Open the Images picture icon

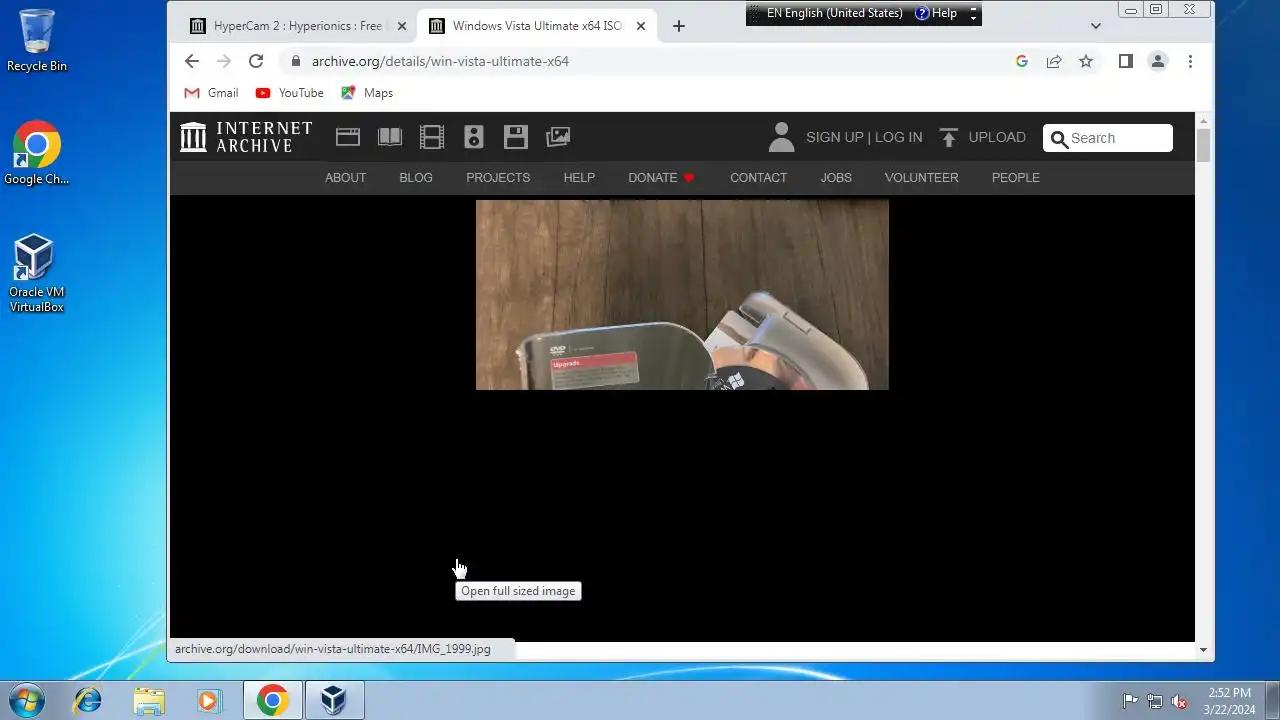(558, 137)
